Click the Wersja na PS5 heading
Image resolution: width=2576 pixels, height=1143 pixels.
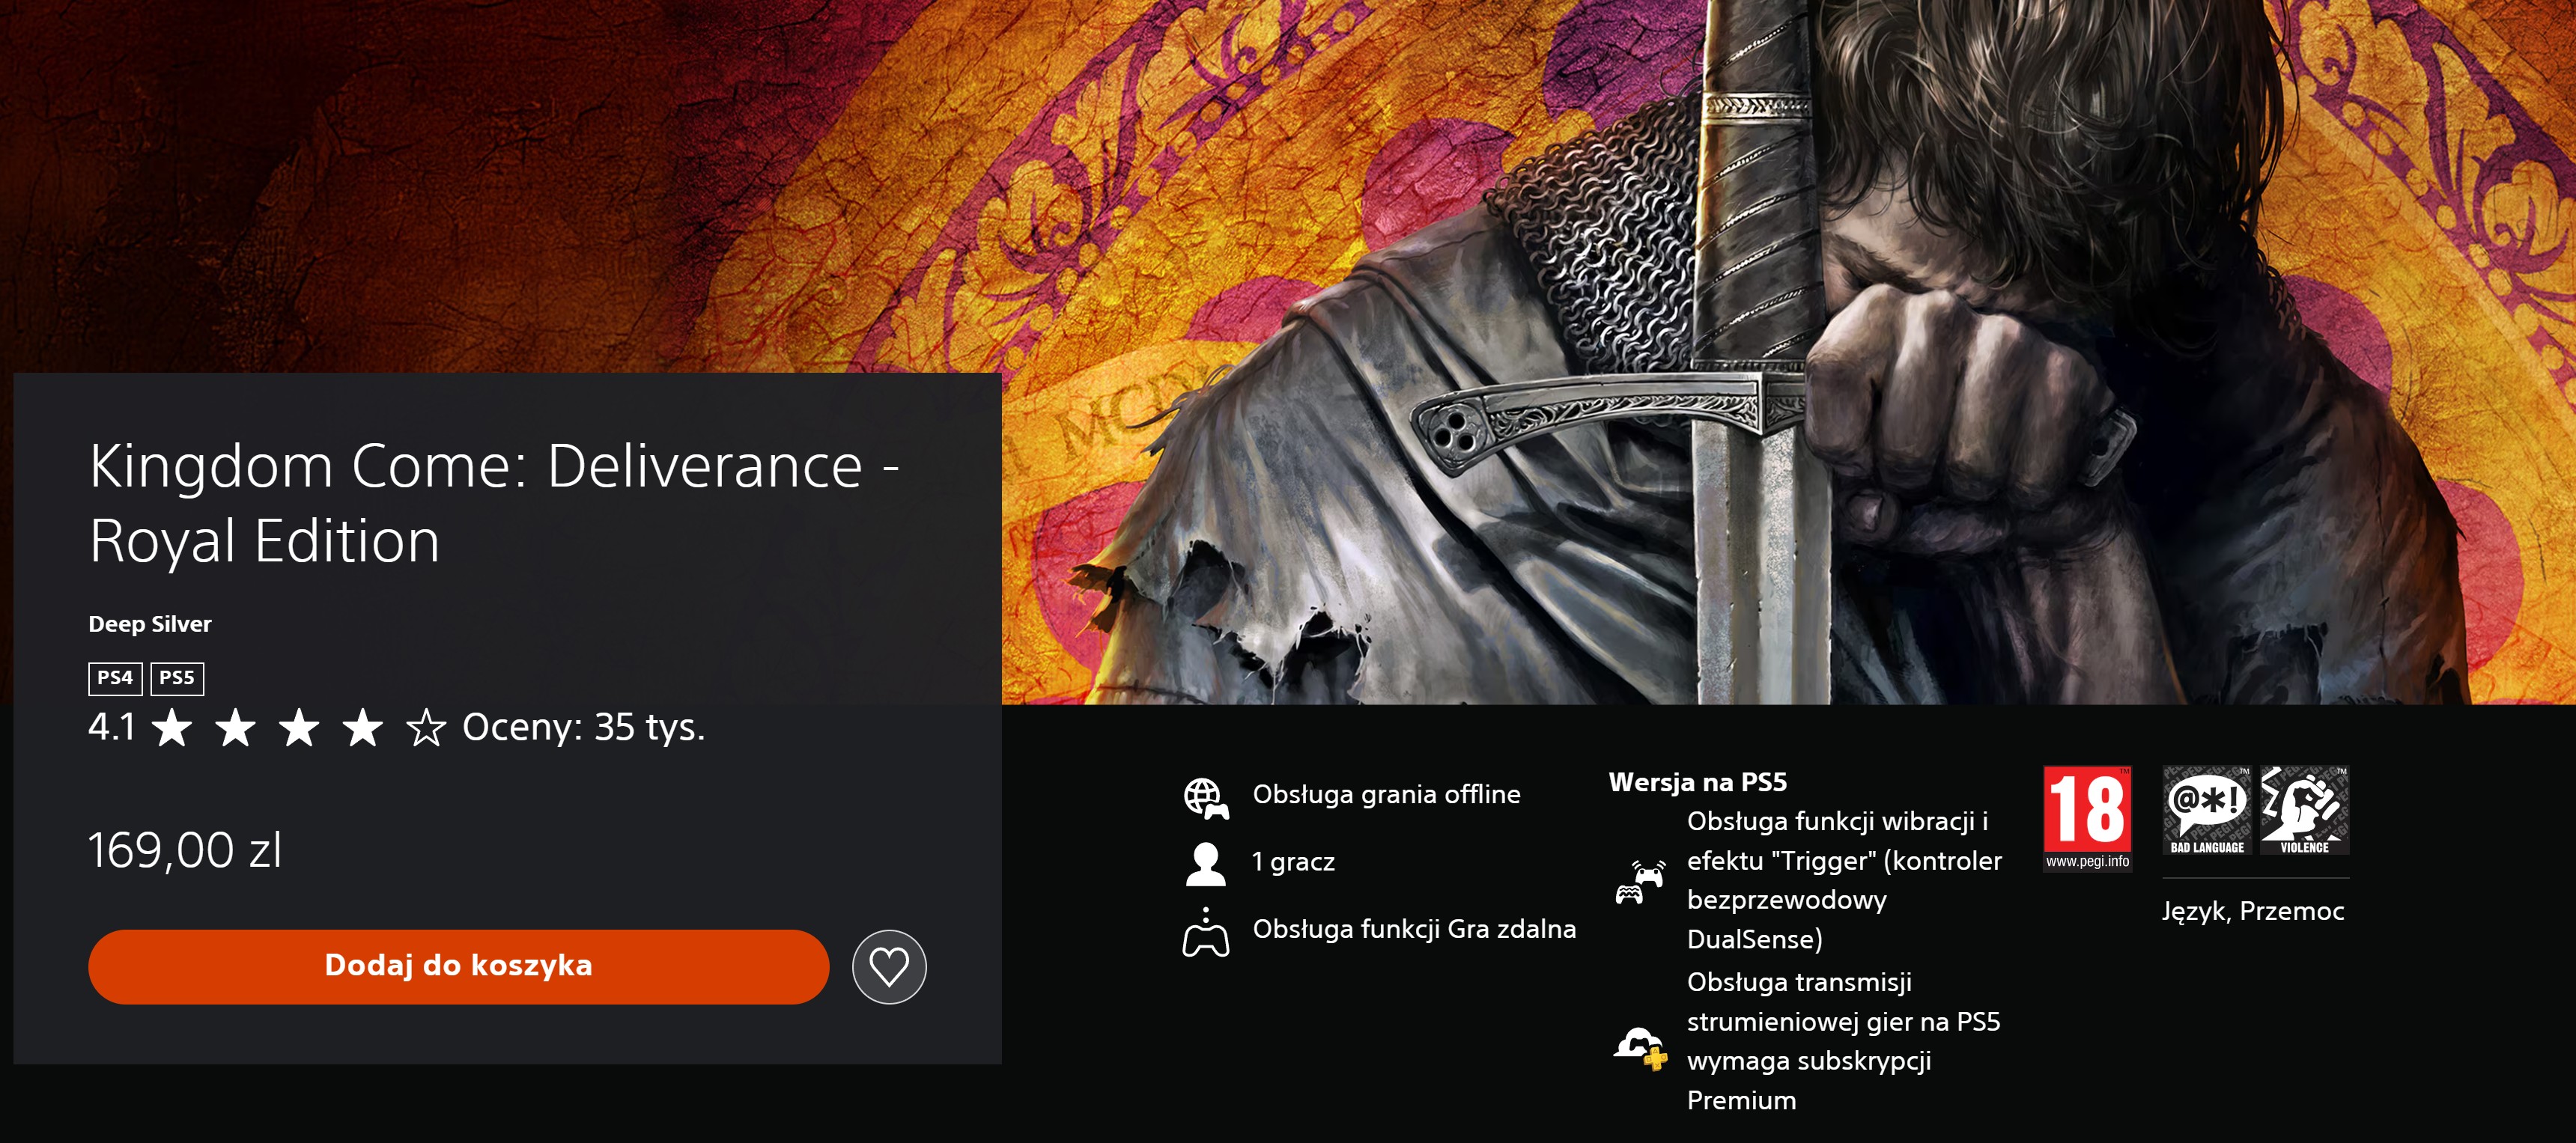[x=1697, y=782]
